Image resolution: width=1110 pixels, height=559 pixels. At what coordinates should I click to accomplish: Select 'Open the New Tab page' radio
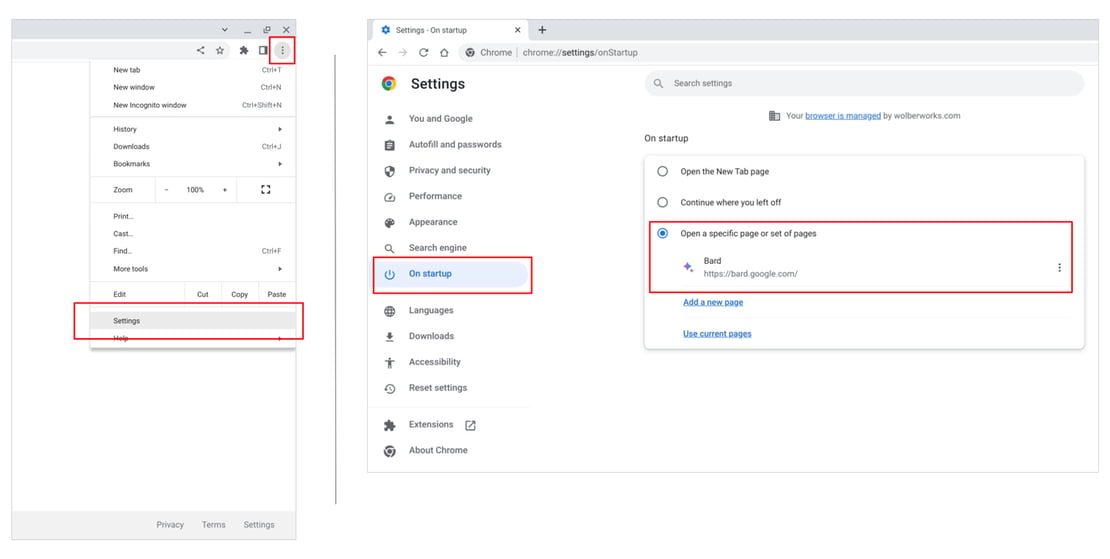[663, 171]
